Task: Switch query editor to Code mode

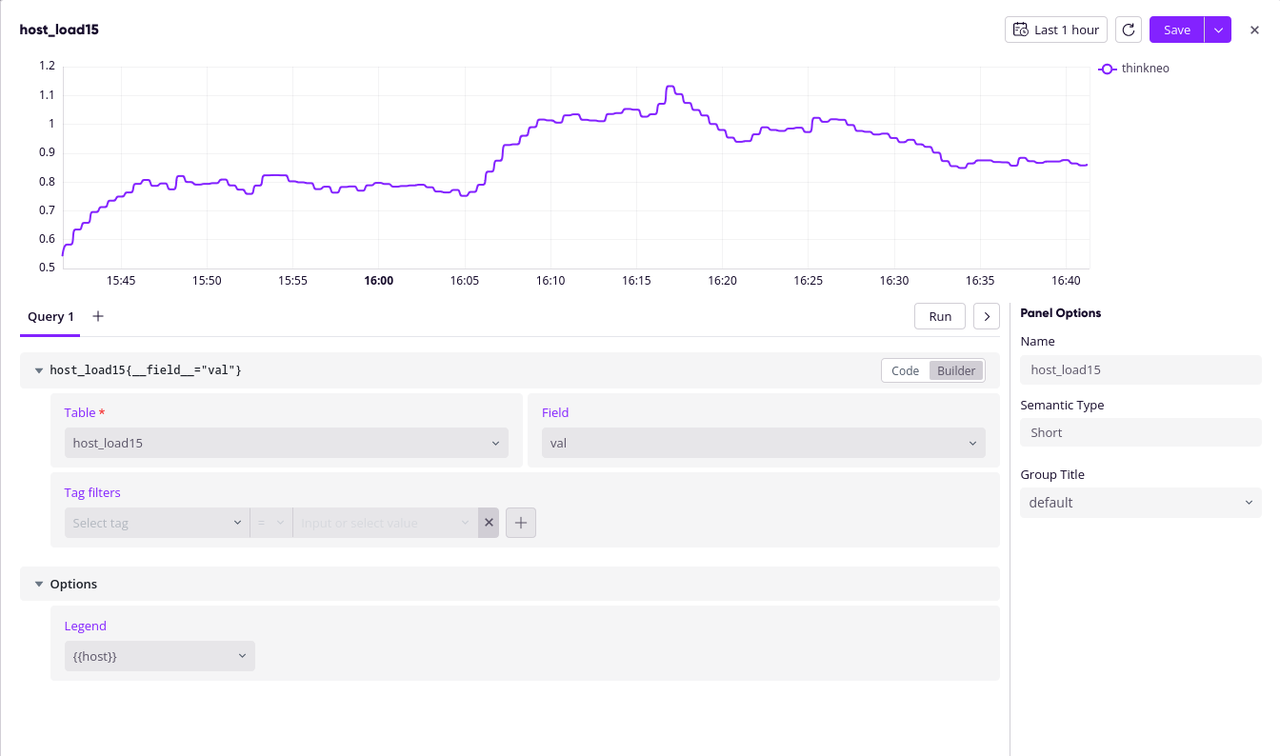Action: 905,371
